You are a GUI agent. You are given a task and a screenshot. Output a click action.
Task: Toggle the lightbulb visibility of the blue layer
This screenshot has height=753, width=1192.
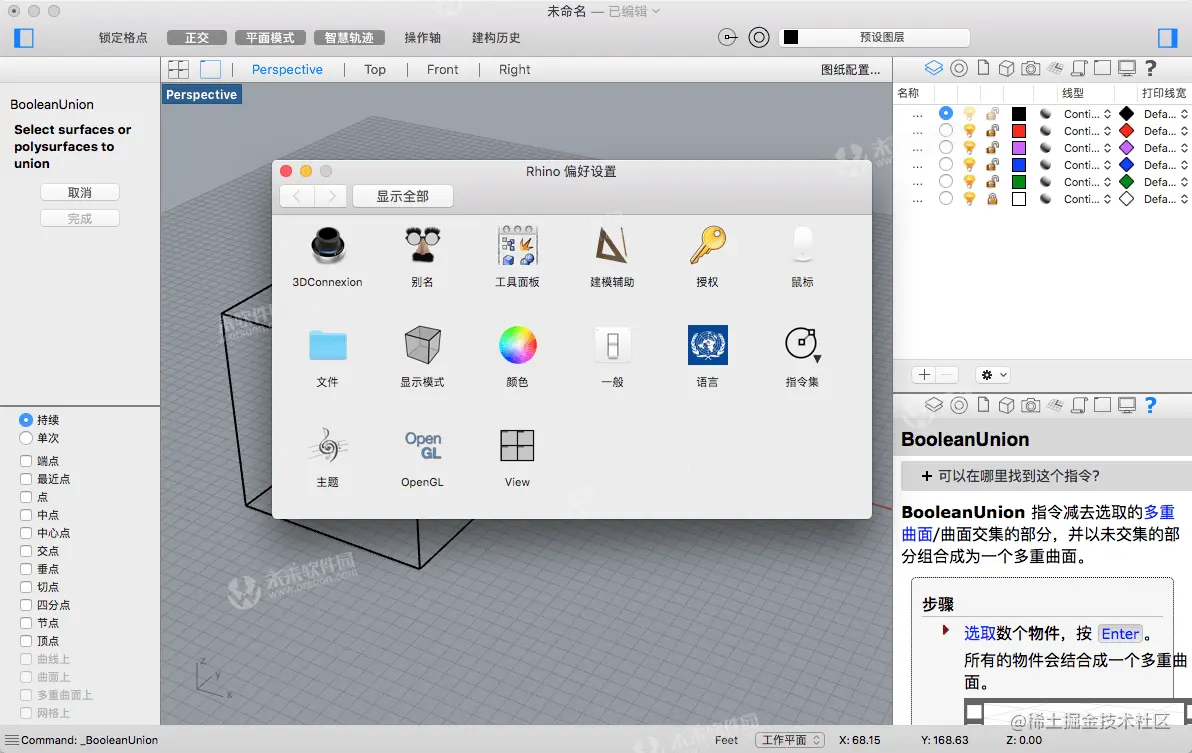pyautogui.click(x=969, y=164)
